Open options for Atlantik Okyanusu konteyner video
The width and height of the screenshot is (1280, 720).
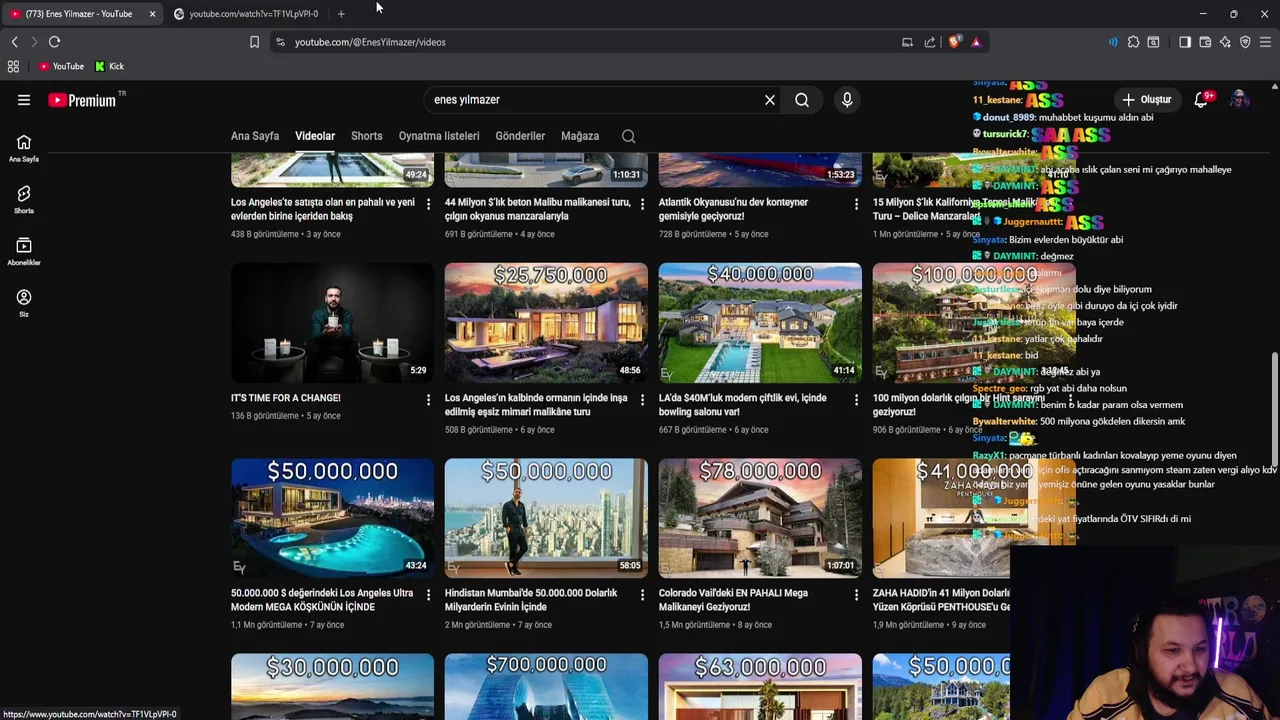(856, 204)
